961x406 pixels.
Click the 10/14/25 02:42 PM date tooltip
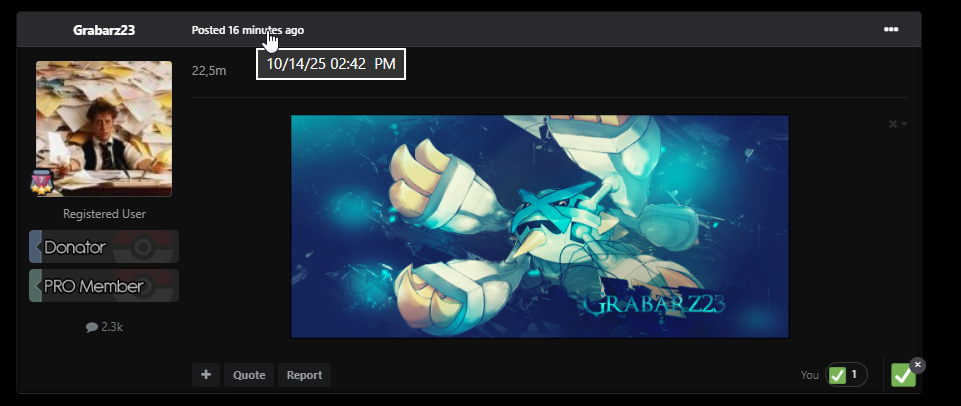pyautogui.click(x=330, y=64)
